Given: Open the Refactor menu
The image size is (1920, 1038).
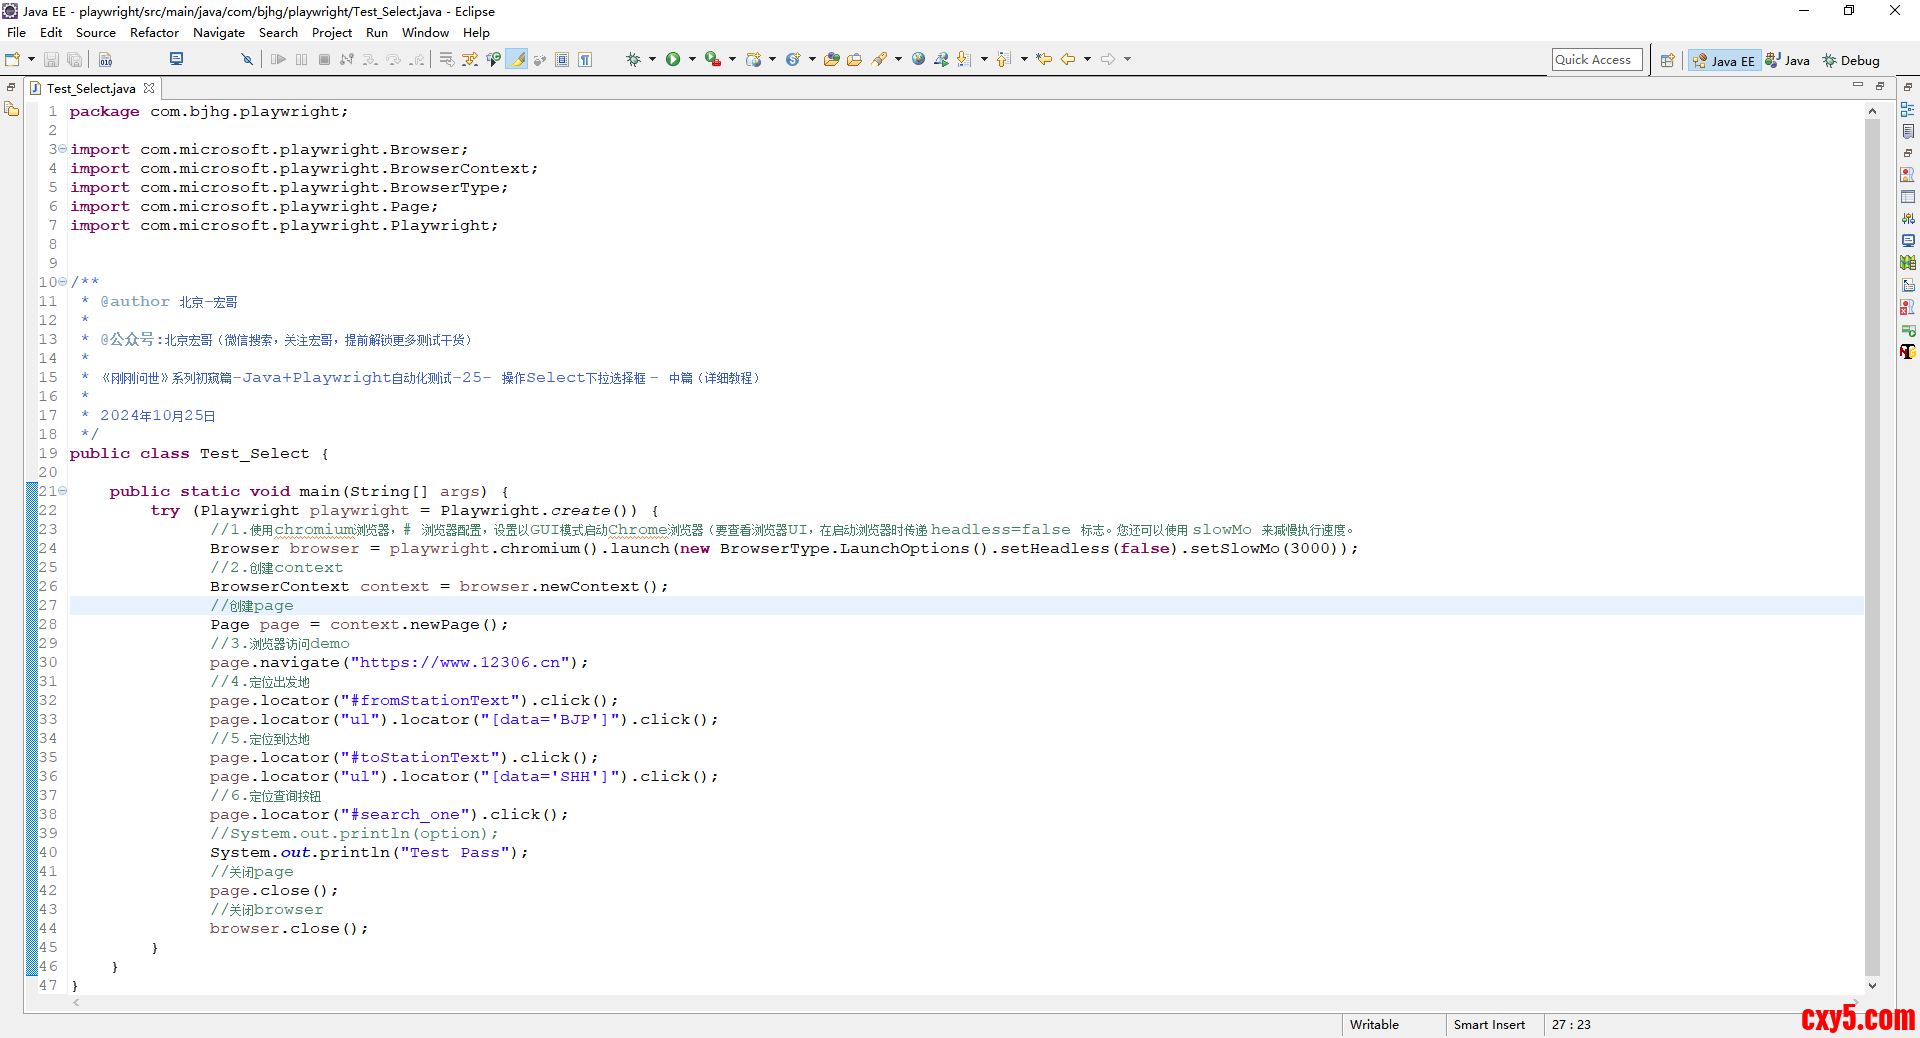Looking at the screenshot, I should pos(154,33).
